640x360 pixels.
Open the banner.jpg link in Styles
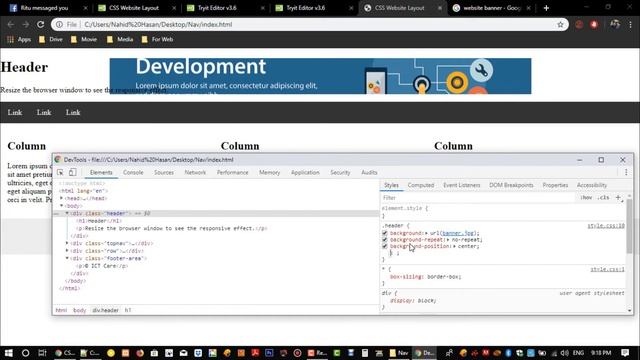(458, 233)
